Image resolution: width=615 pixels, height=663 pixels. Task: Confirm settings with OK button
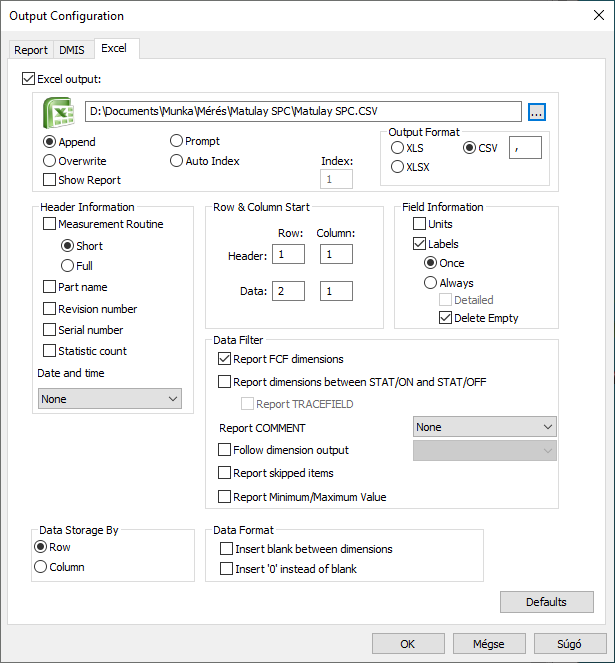408,644
